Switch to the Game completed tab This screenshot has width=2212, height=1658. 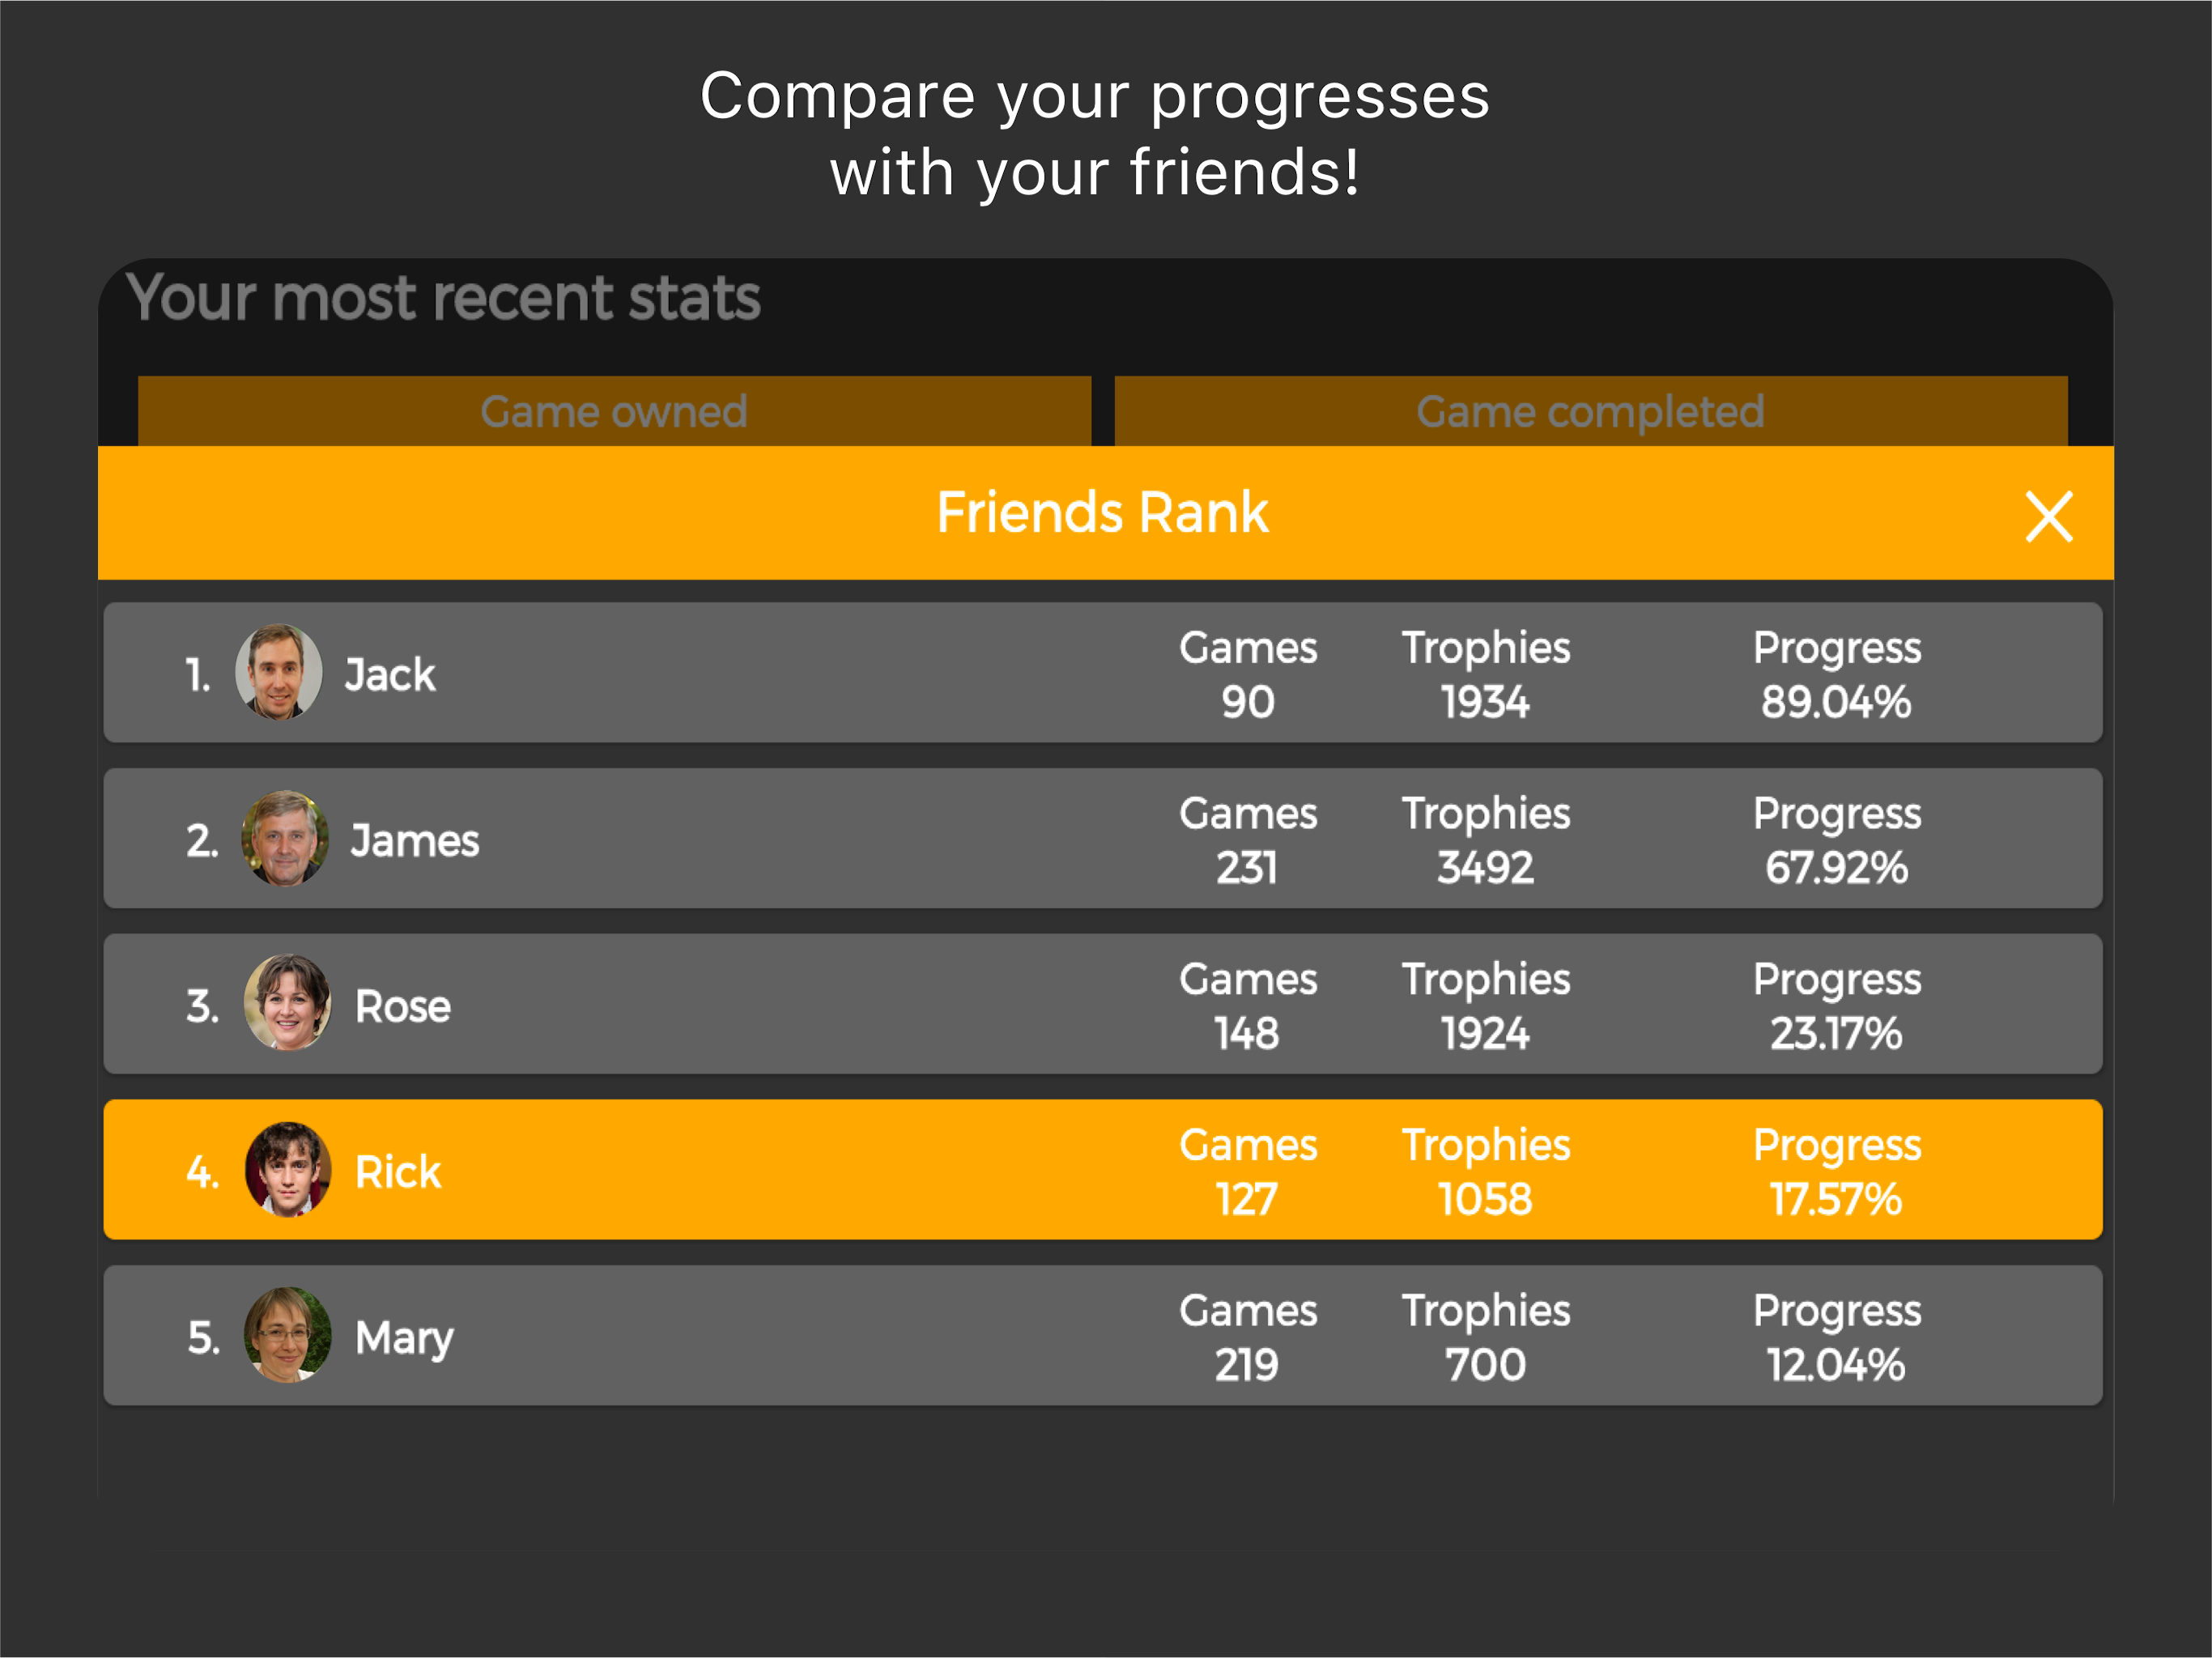[x=1590, y=411]
